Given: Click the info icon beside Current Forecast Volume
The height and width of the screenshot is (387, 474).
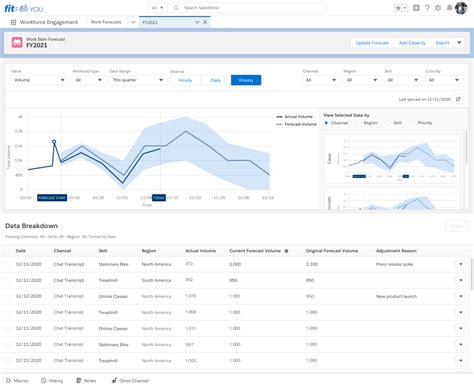Looking at the screenshot, I should (x=286, y=251).
